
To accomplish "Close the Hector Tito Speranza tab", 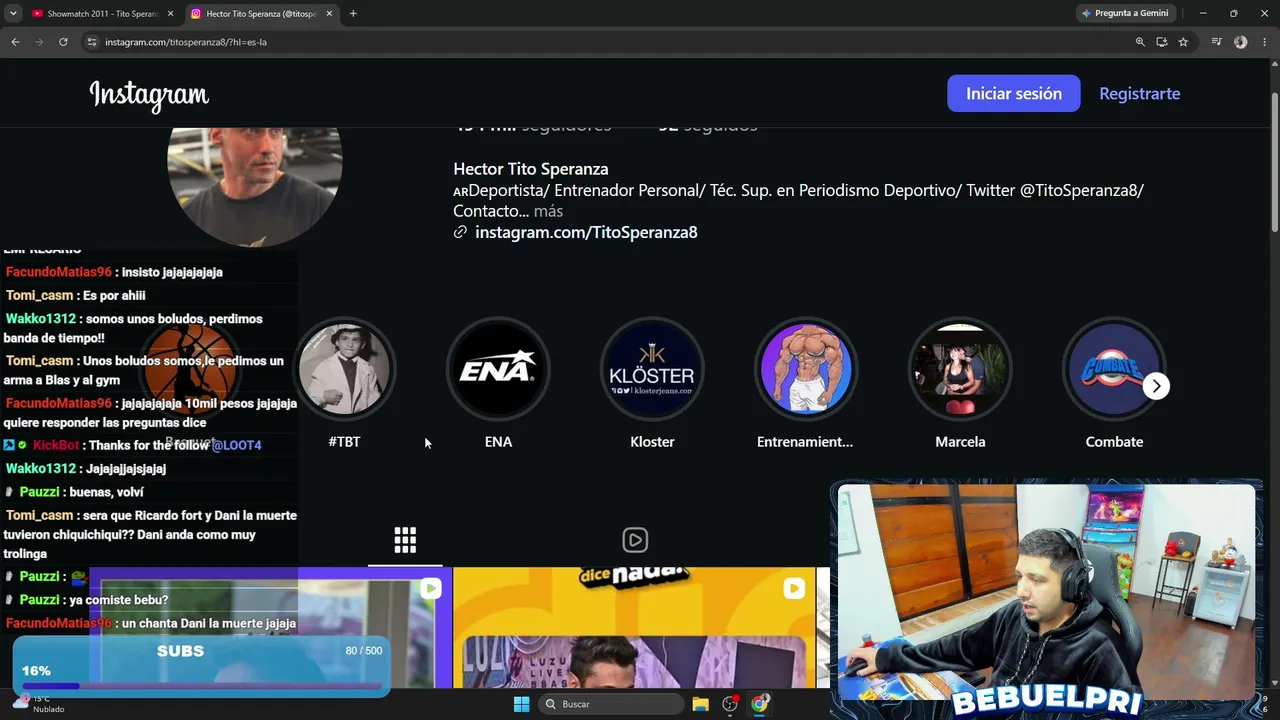I will pyautogui.click(x=329, y=14).
